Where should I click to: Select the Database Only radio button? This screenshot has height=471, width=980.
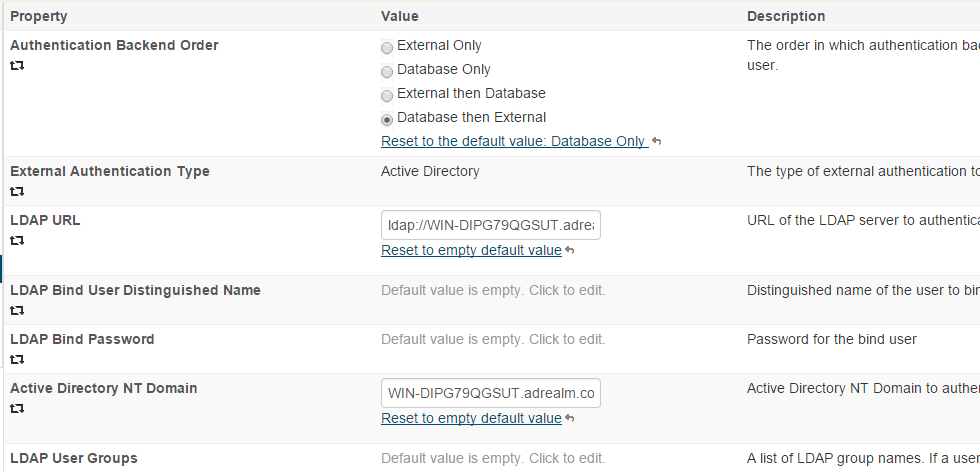387,71
